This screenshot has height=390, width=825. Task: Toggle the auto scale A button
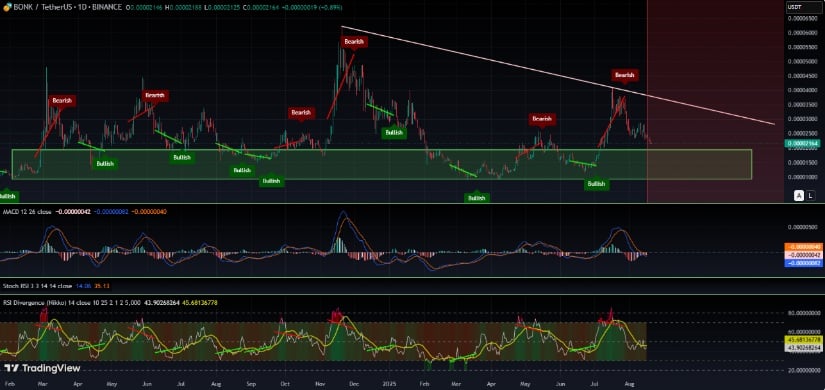click(799, 196)
